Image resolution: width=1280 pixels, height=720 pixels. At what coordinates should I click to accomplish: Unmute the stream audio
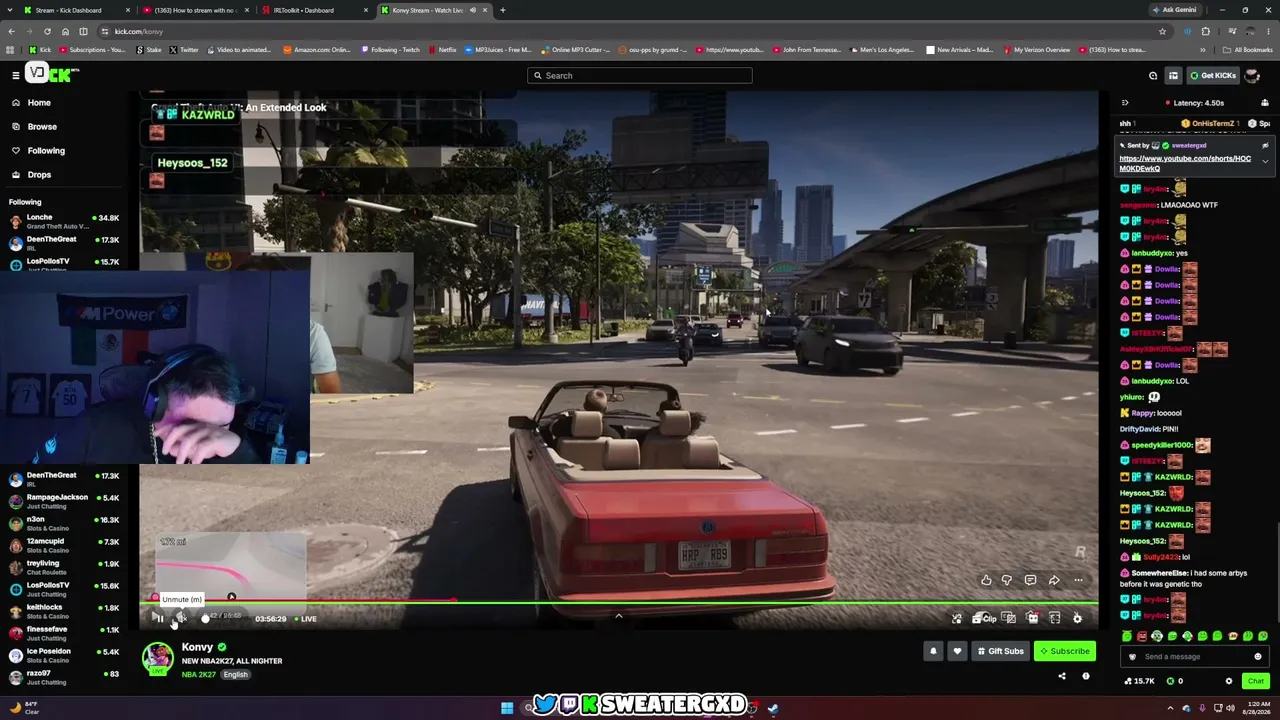click(181, 618)
